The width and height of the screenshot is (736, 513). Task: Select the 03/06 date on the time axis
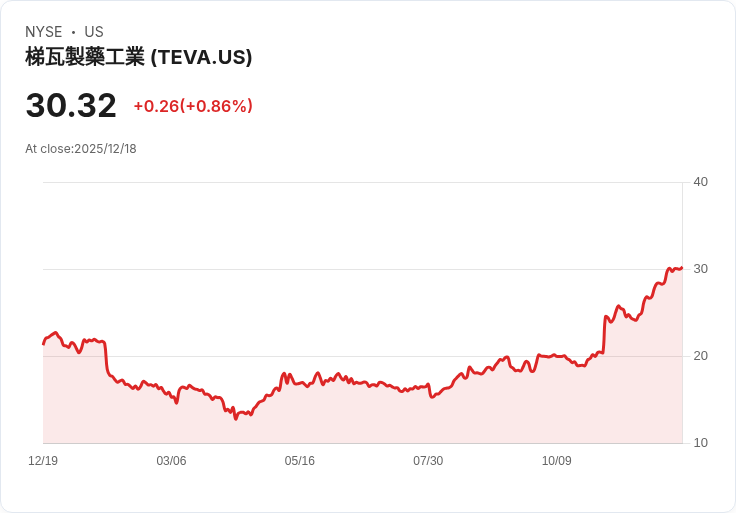(171, 461)
